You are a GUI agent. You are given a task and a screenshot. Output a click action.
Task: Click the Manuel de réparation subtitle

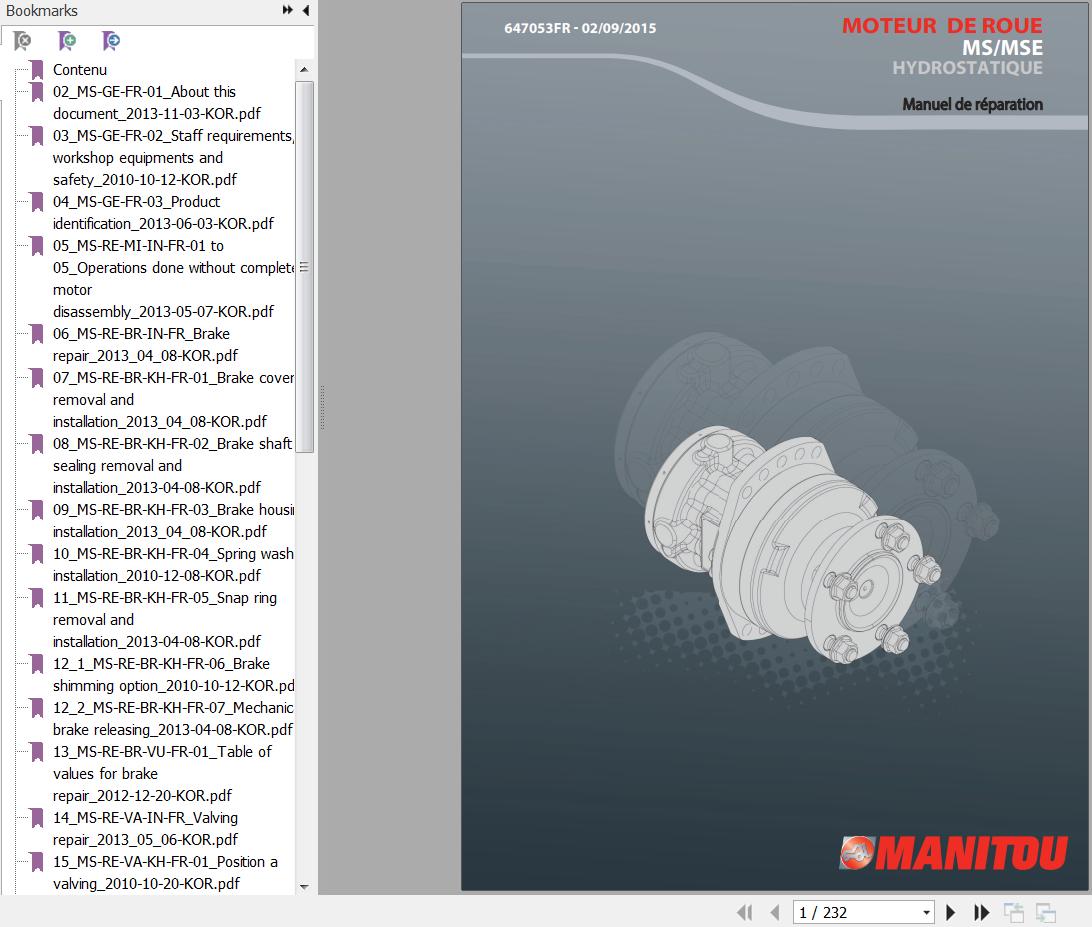tap(972, 104)
